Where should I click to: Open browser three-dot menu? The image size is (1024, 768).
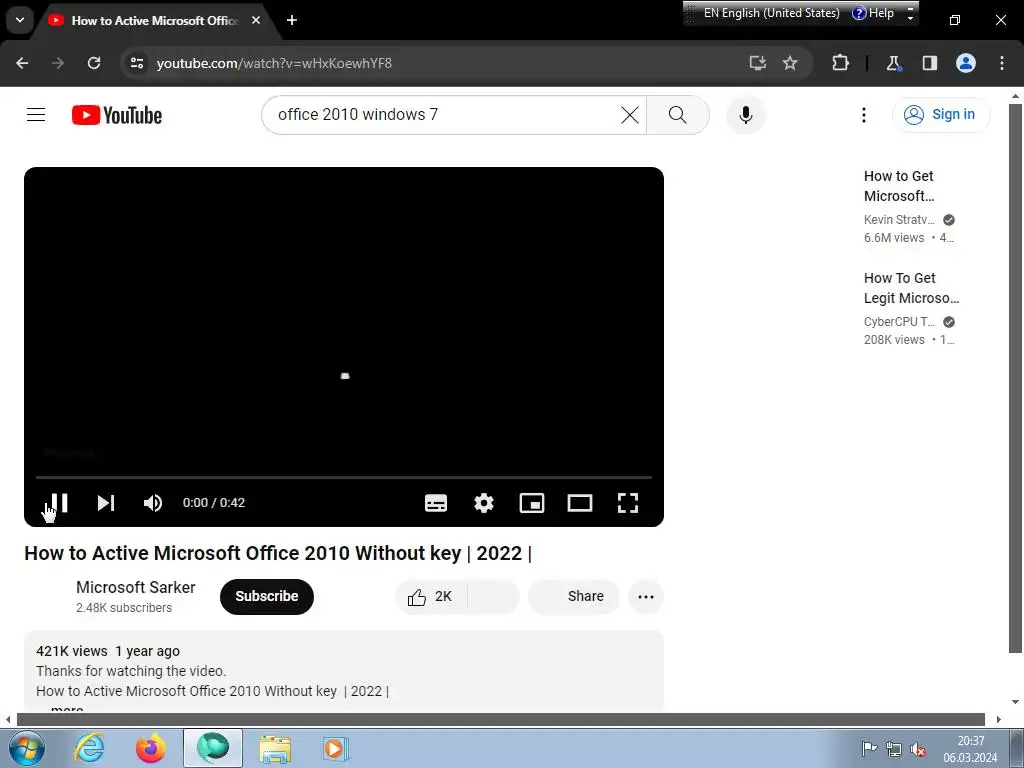tap(1002, 63)
